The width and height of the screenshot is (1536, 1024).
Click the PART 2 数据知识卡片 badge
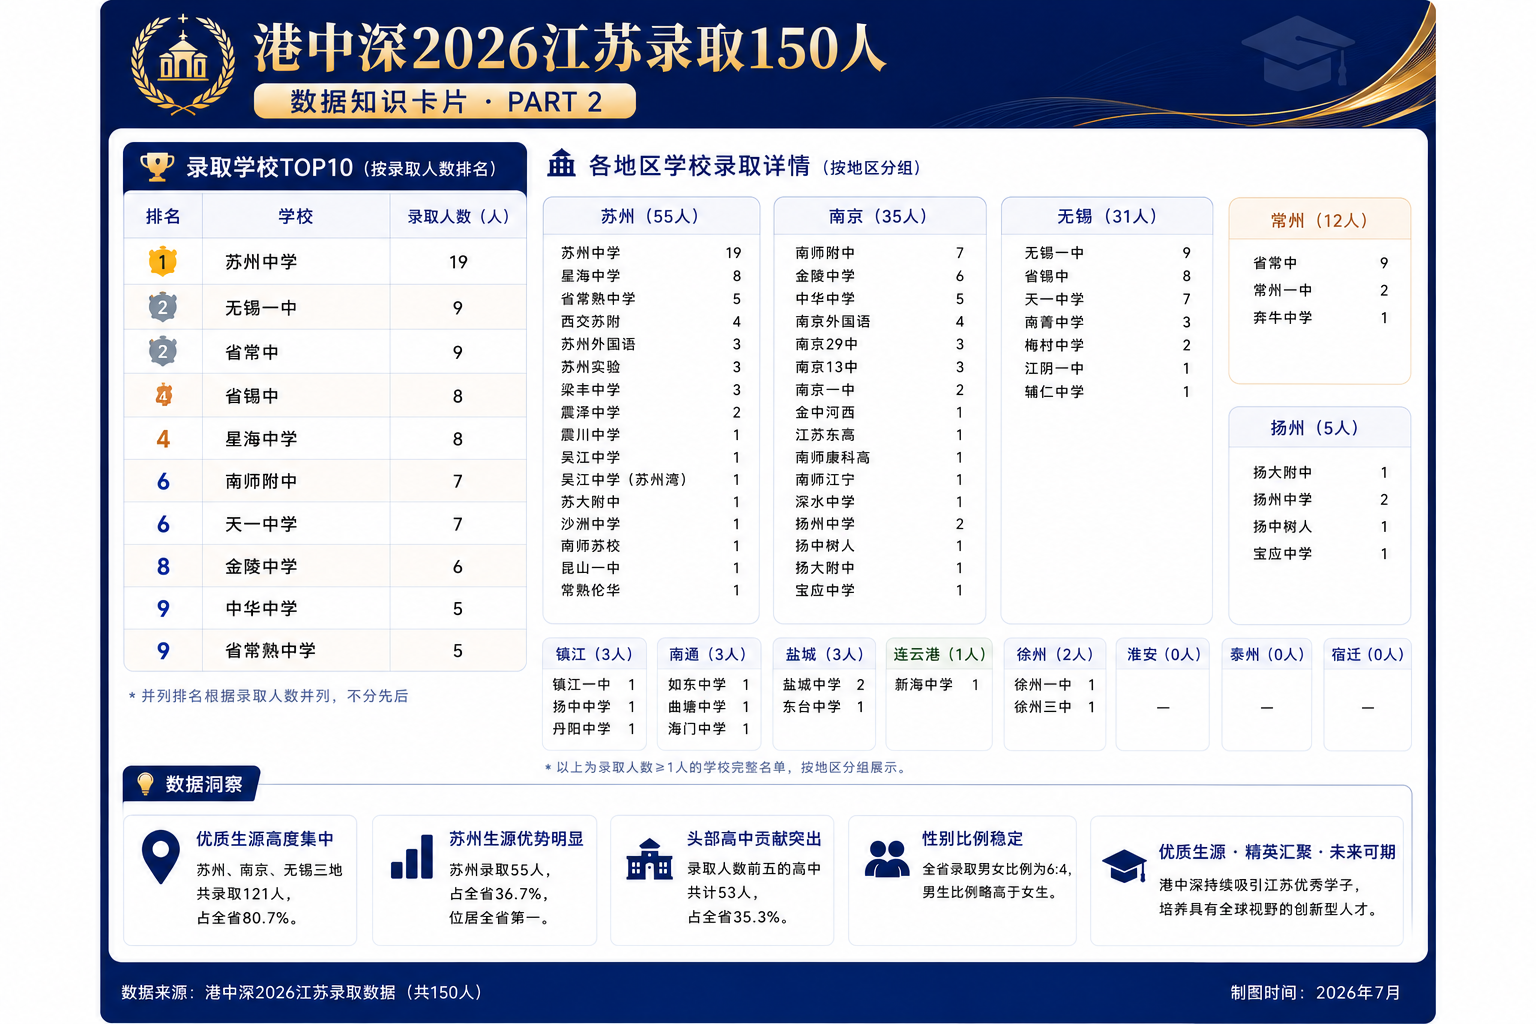[445, 102]
